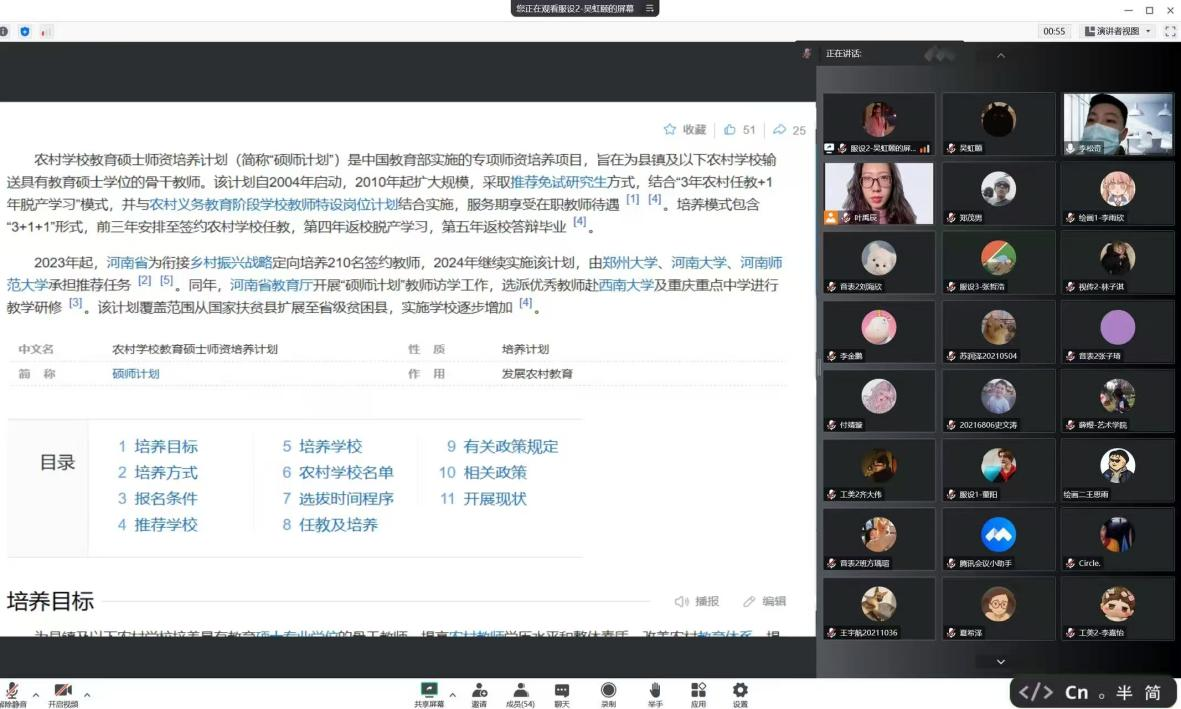Raise hand using the 举手 icon

point(655,690)
